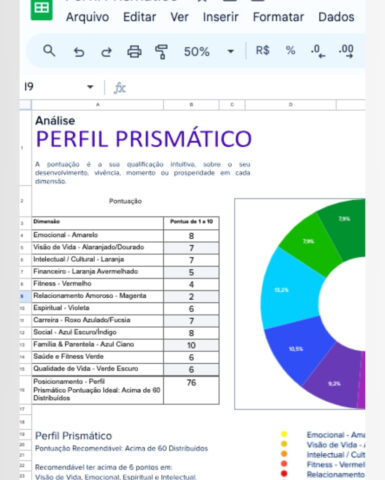Redo the action with the redo arrow
This screenshot has width=385, height=480.
coord(106,52)
